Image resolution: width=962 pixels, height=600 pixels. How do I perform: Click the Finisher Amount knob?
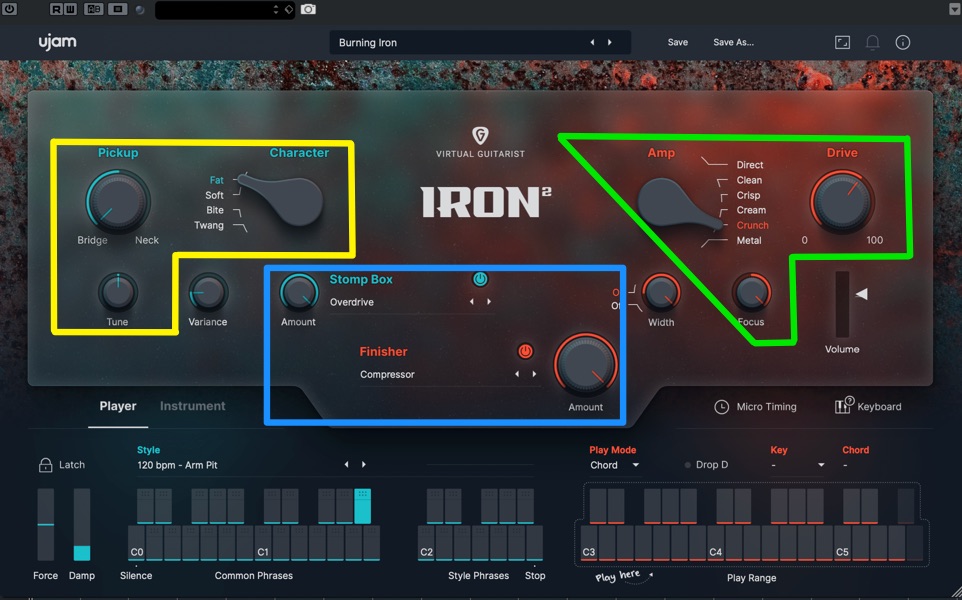tap(585, 365)
